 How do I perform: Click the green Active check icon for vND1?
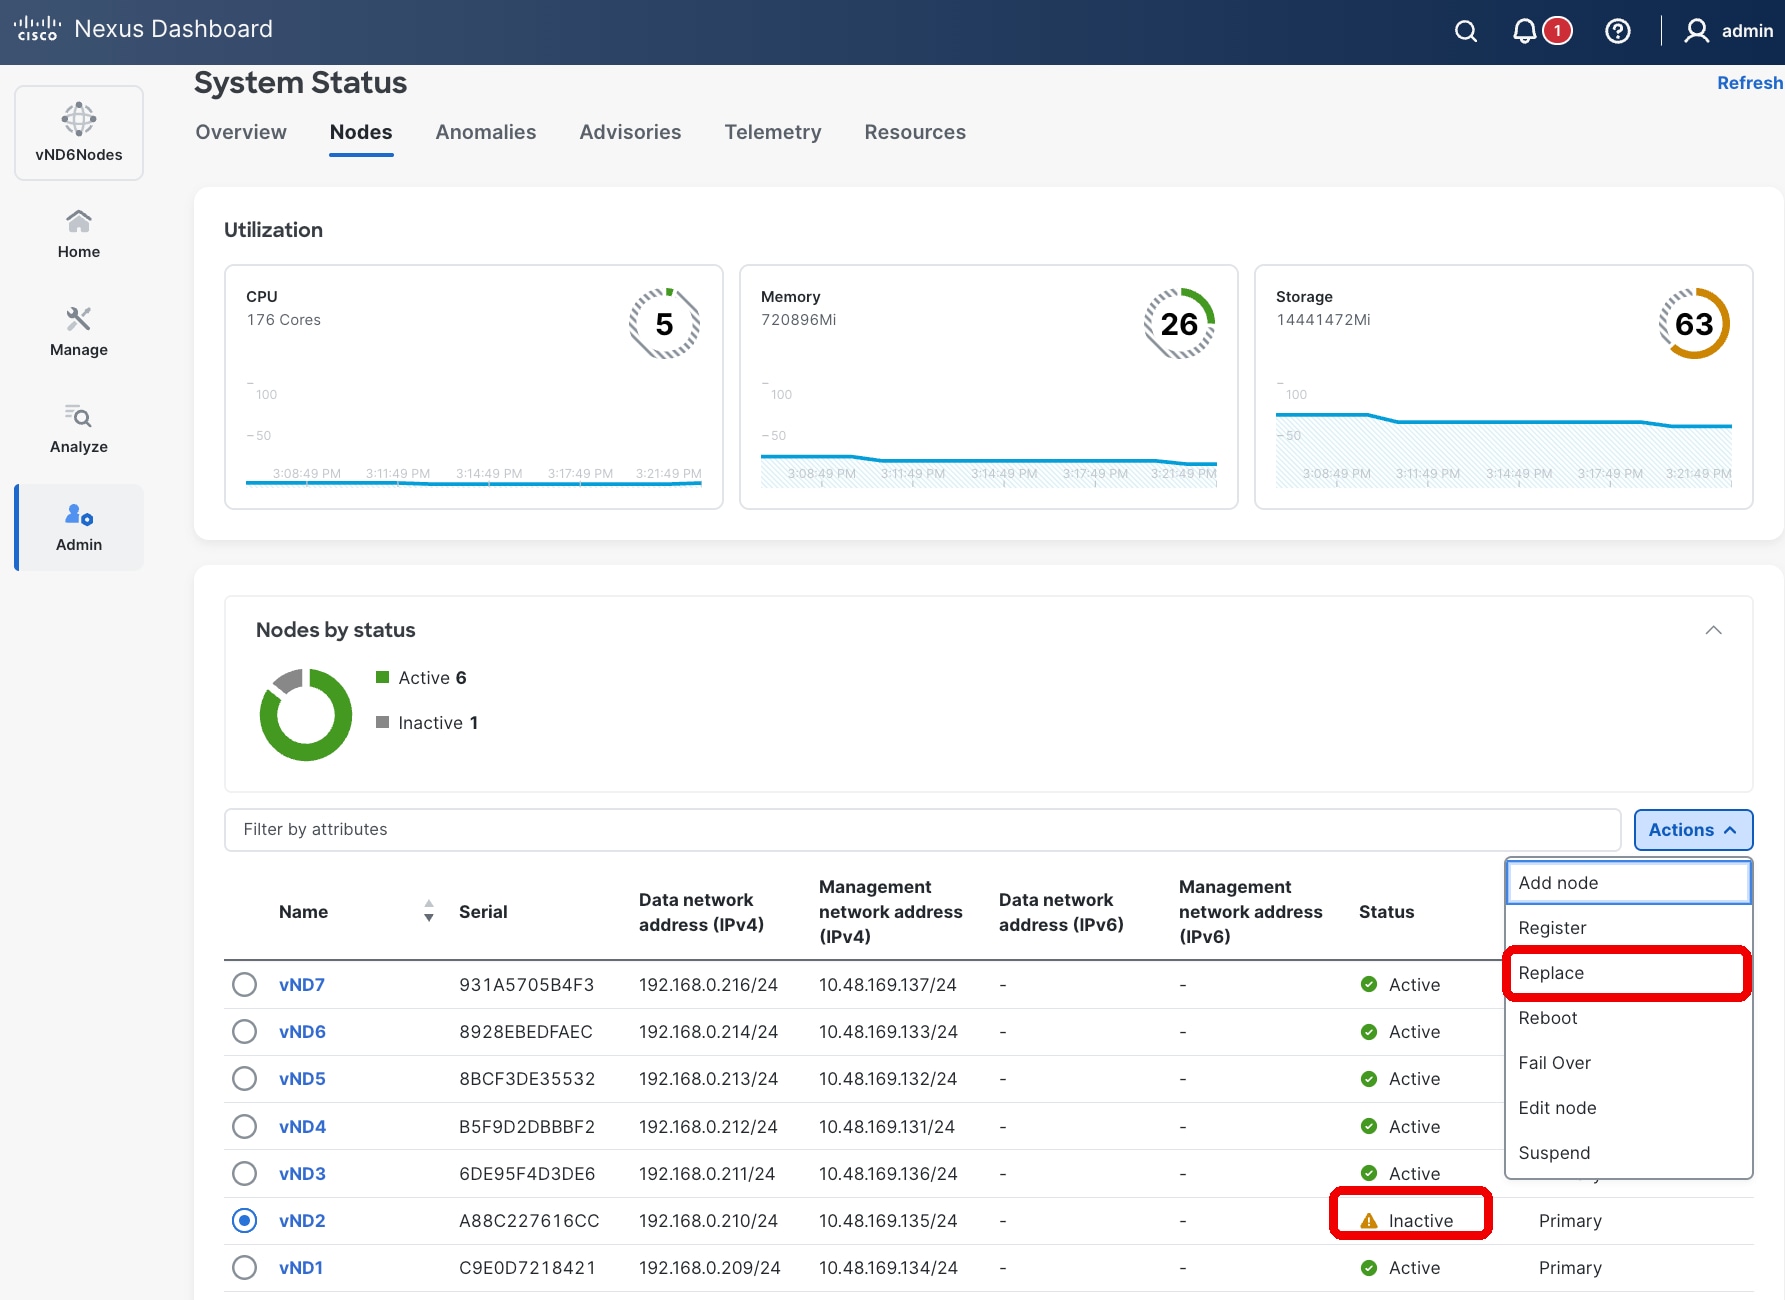tap(1369, 1268)
